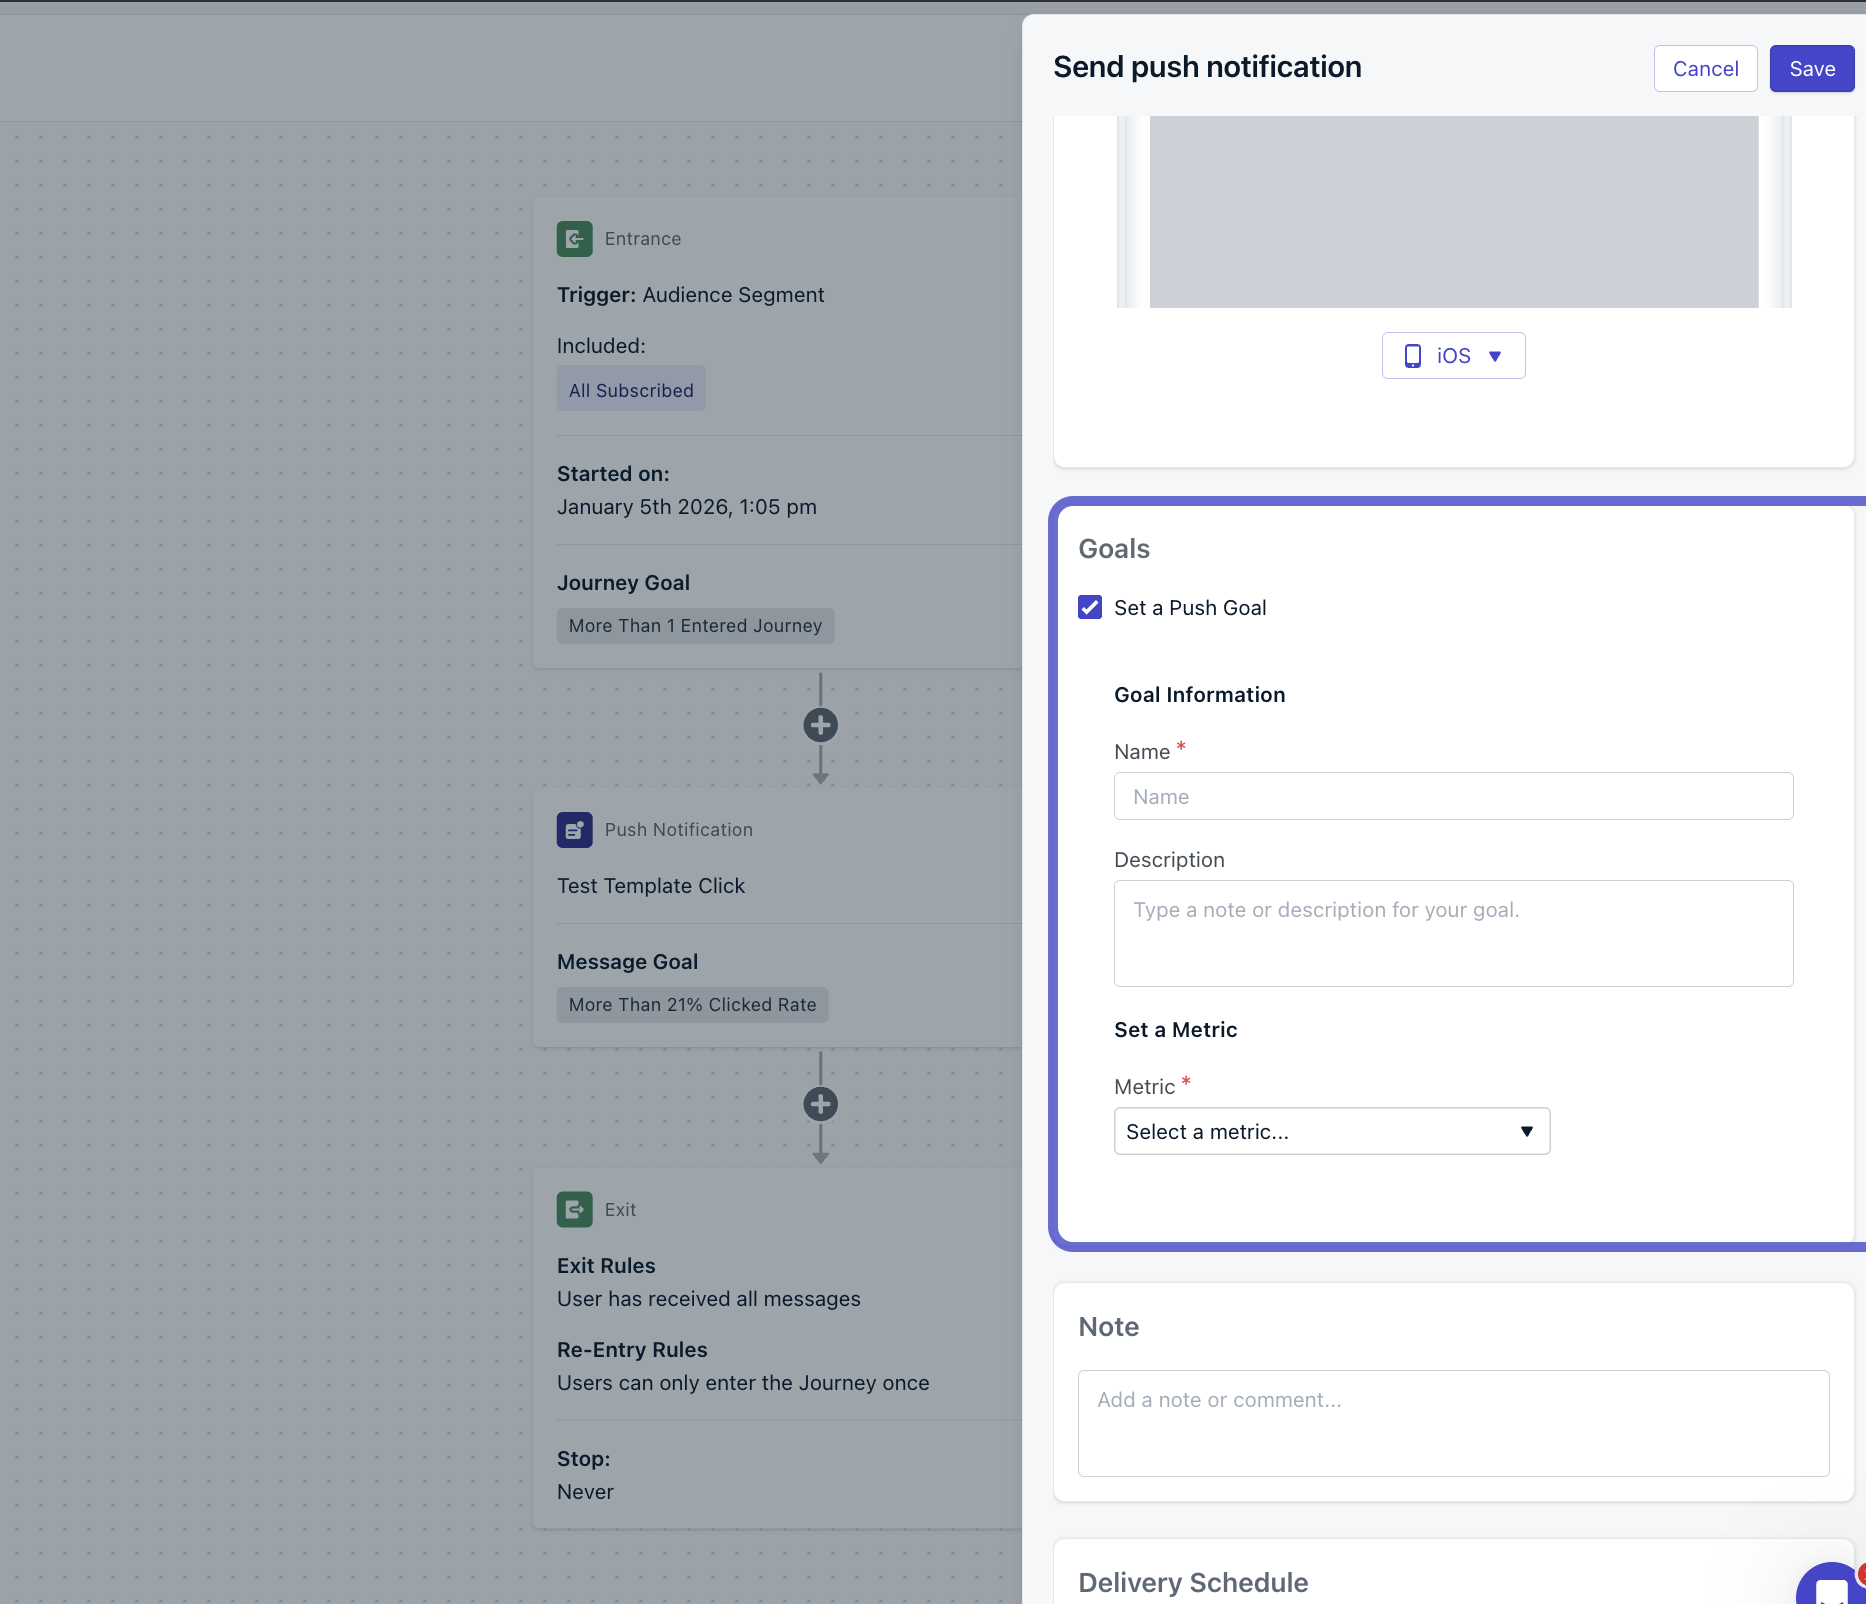Click the Save button
1866x1604 pixels.
(x=1811, y=68)
